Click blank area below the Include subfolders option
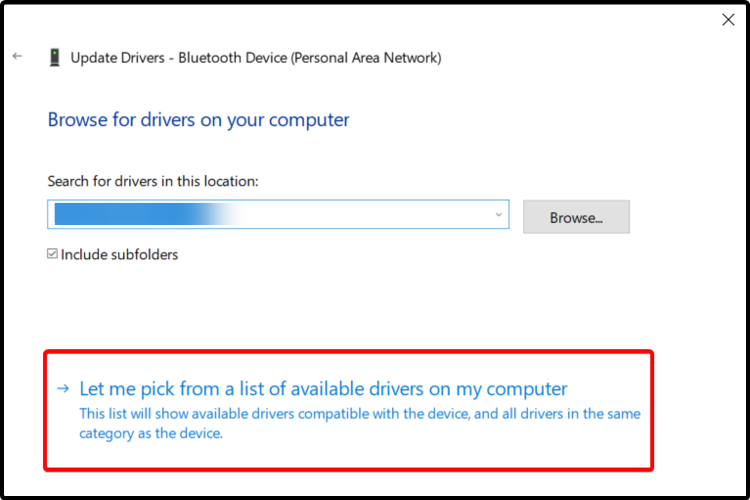This screenshot has width=750, height=500. click(x=300, y=305)
